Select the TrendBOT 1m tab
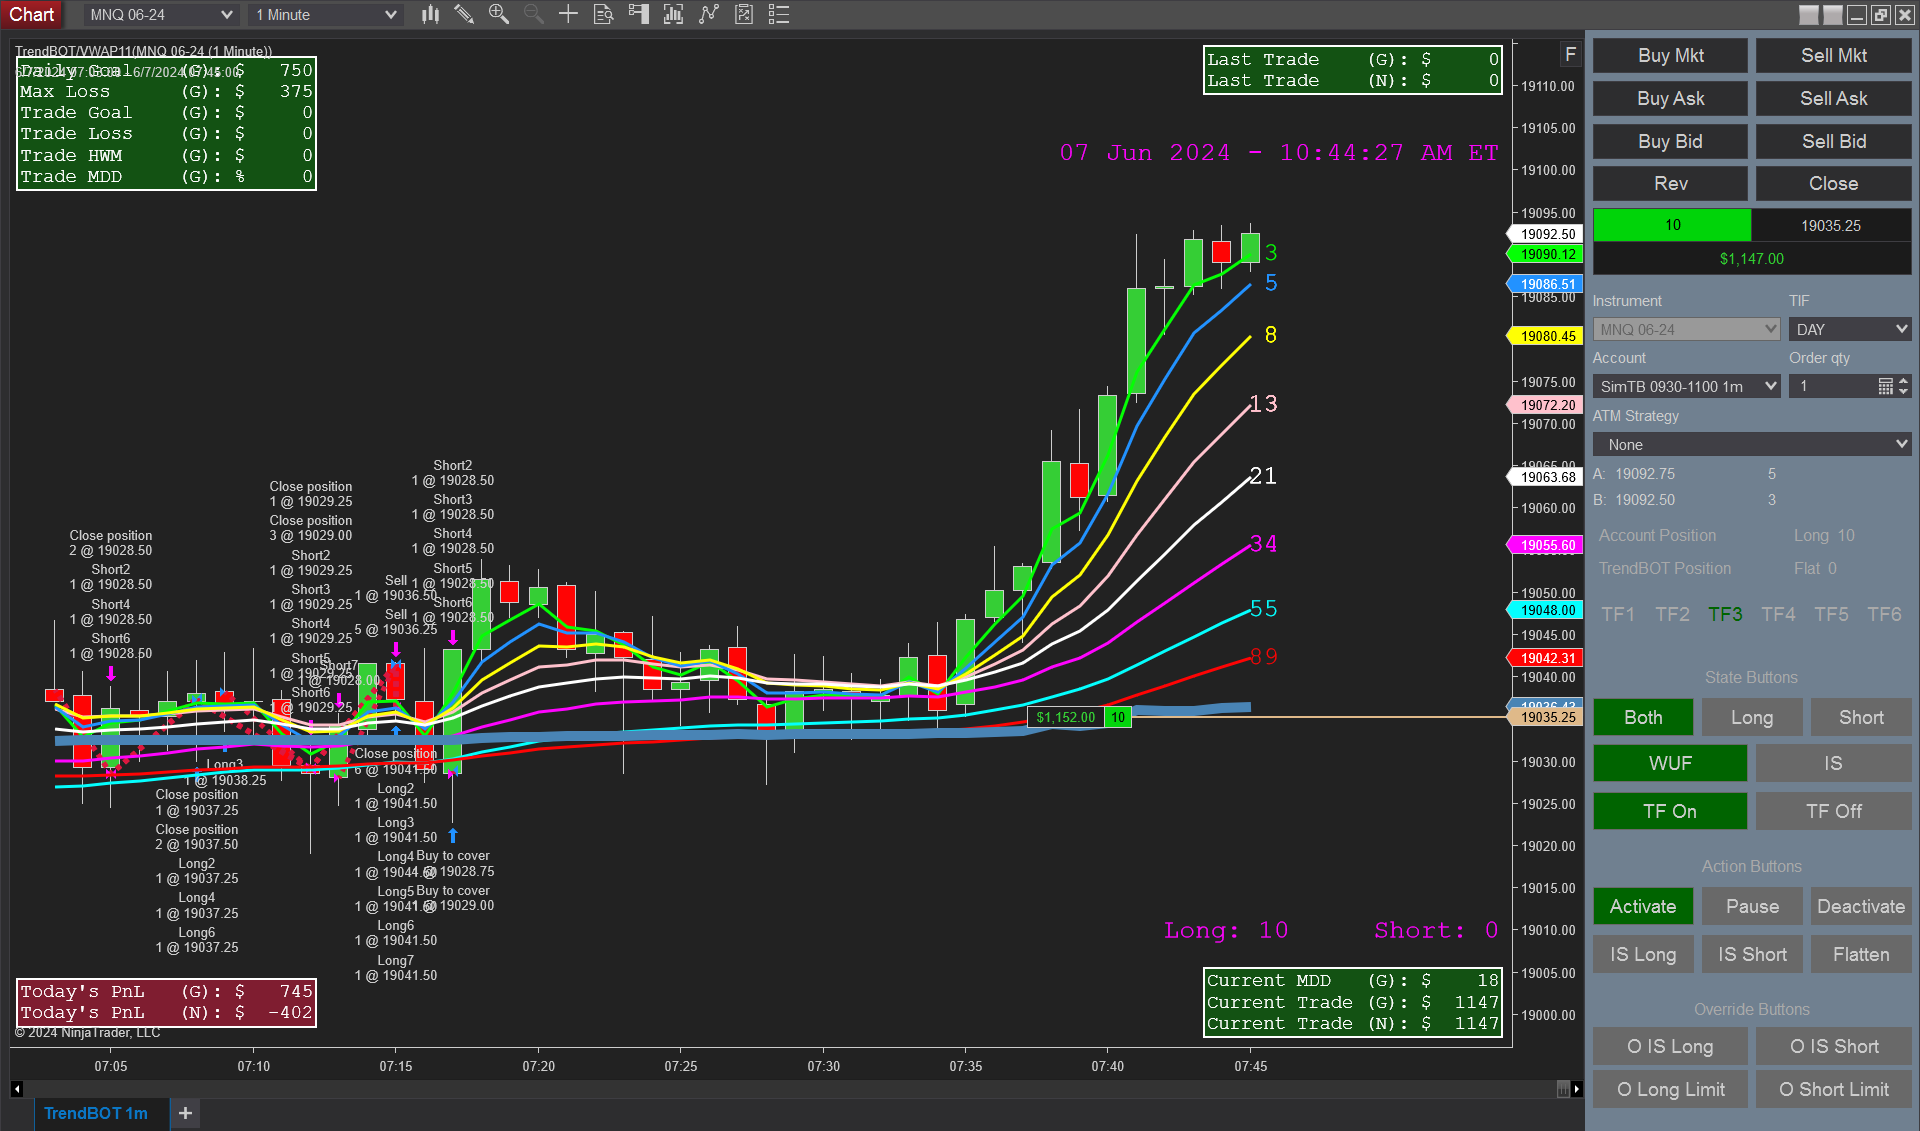Screen dimensions: 1920x1131 [x=97, y=1113]
